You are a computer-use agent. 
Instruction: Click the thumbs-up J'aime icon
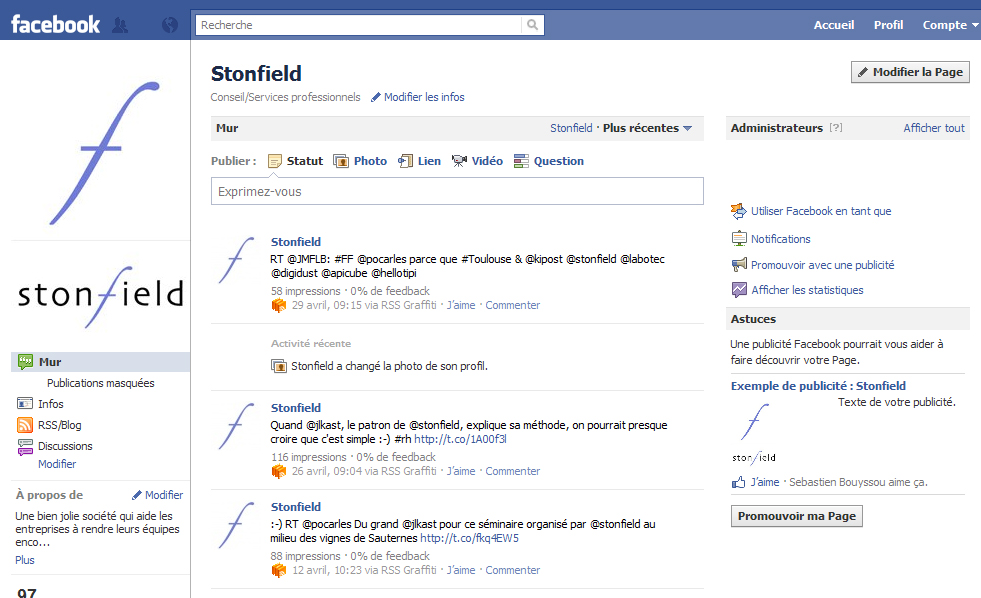pyautogui.click(x=738, y=482)
